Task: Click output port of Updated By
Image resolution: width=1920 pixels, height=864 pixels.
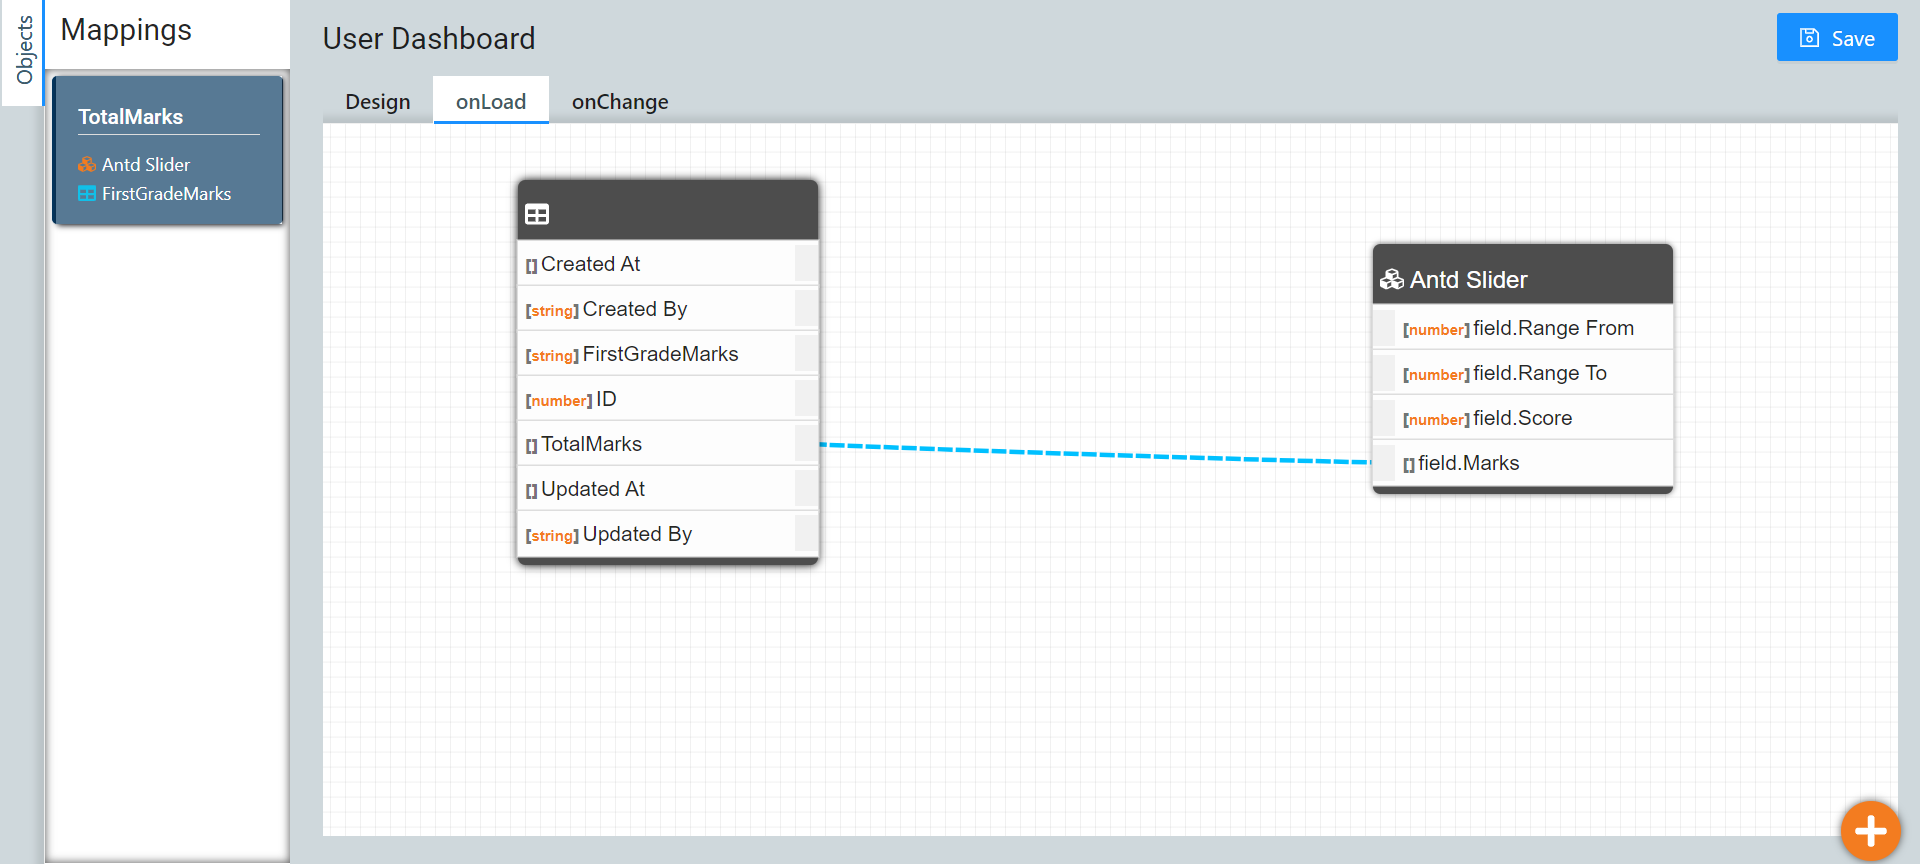Action: point(806,533)
